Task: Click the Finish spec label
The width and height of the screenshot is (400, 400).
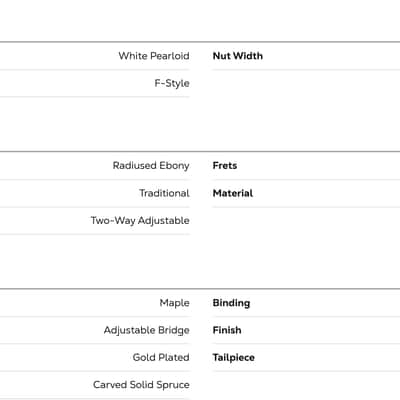Action: 227,330
